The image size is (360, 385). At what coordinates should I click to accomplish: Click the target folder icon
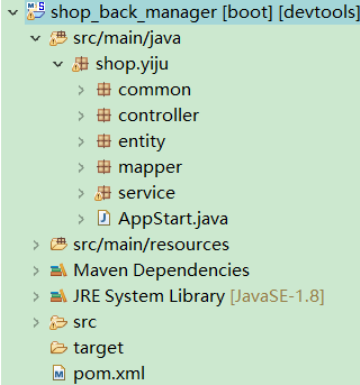coord(59,348)
